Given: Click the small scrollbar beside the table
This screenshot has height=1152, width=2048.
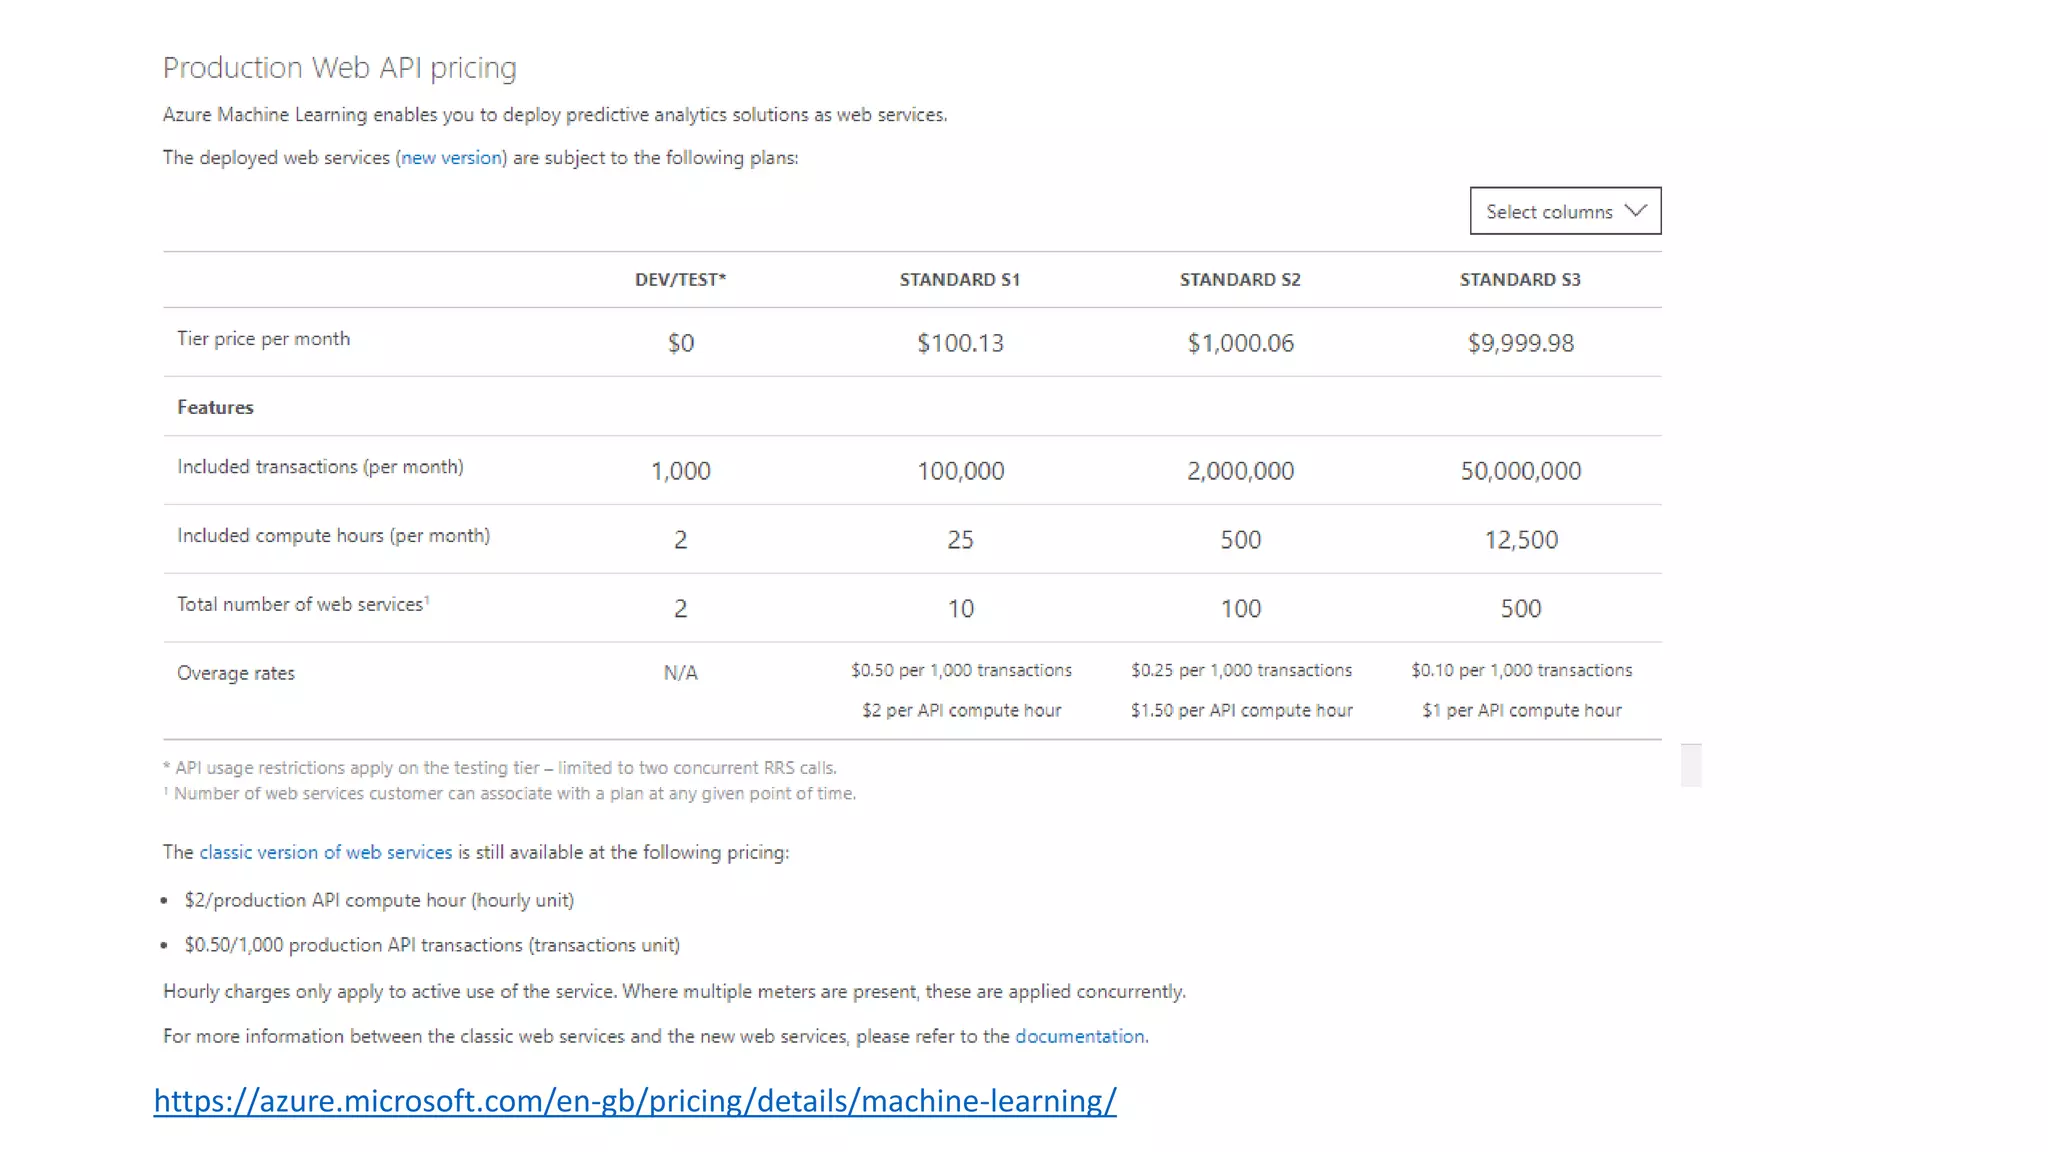Looking at the screenshot, I should click(1691, 765).
